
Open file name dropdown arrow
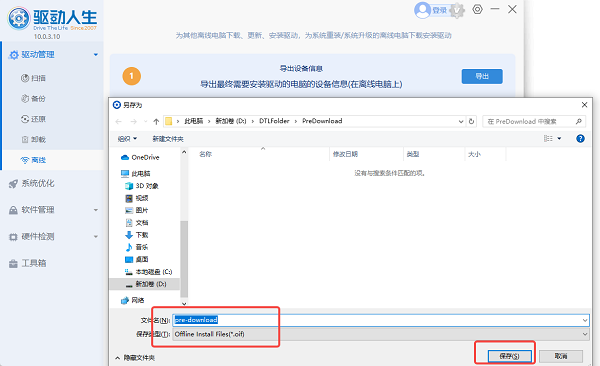click(x=585, y=320)
